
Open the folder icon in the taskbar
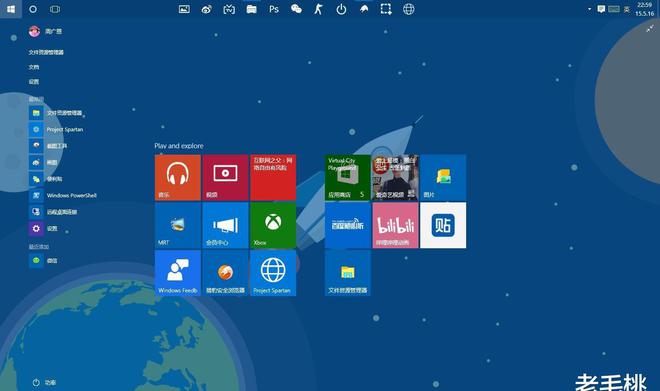click(x=251, y=9)
